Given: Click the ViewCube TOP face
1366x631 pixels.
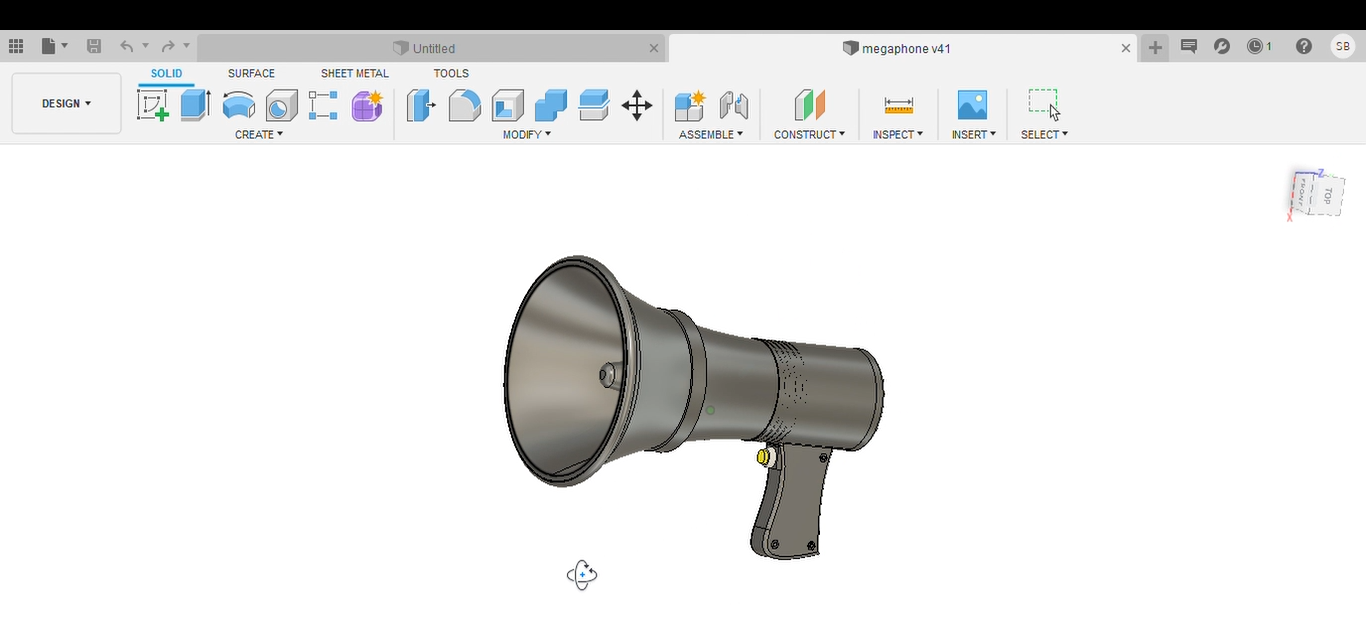Looking at the screenshot, I should click(x=1327, y=196).
